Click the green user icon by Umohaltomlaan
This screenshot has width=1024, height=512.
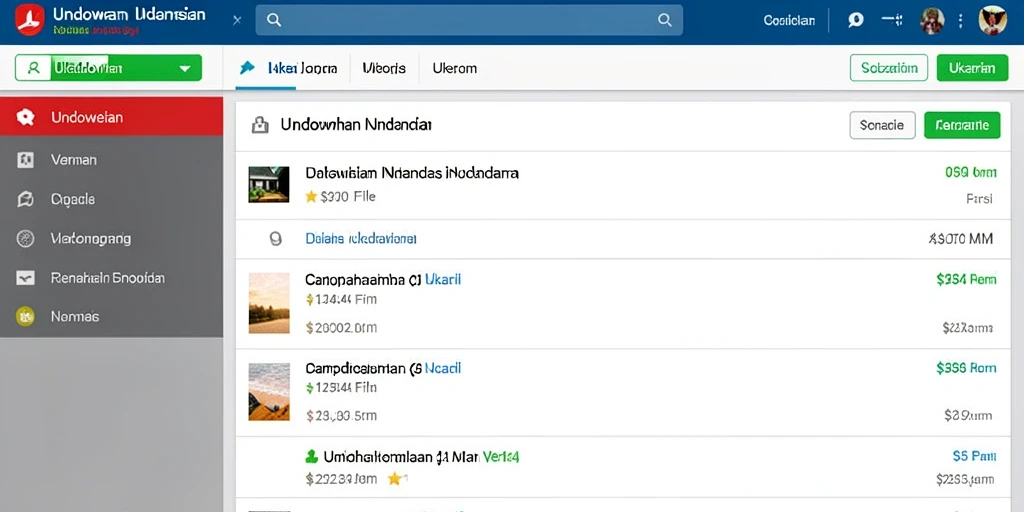pyautogui.click(x=312, y=456)
